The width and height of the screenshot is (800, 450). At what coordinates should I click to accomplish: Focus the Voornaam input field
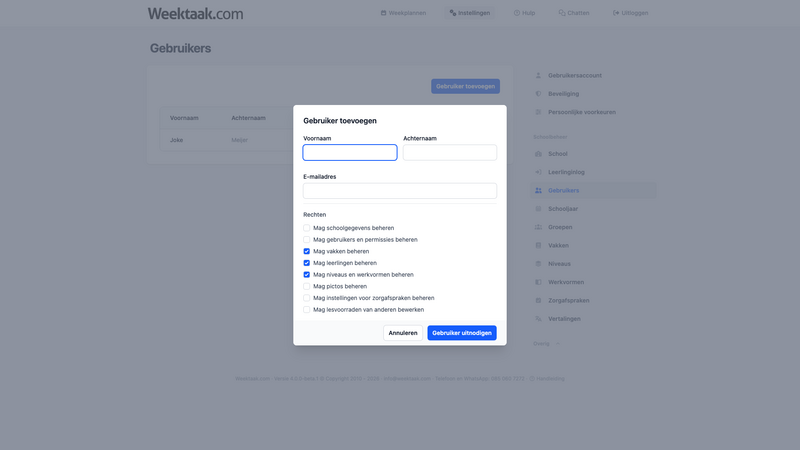click(x=350, y=153)
